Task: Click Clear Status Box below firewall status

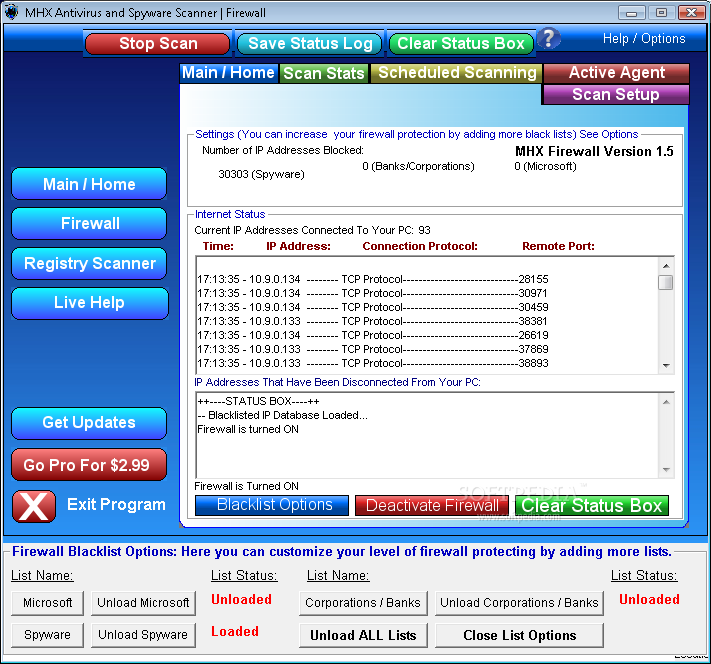Action: point(592,505)
